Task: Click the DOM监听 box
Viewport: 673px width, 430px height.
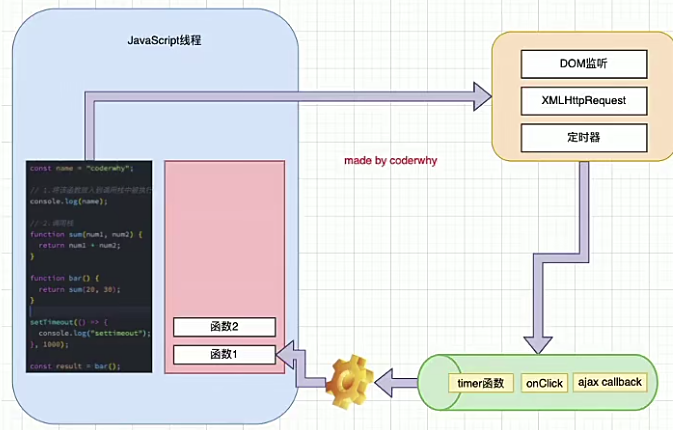Action: [x=585, y=64]
